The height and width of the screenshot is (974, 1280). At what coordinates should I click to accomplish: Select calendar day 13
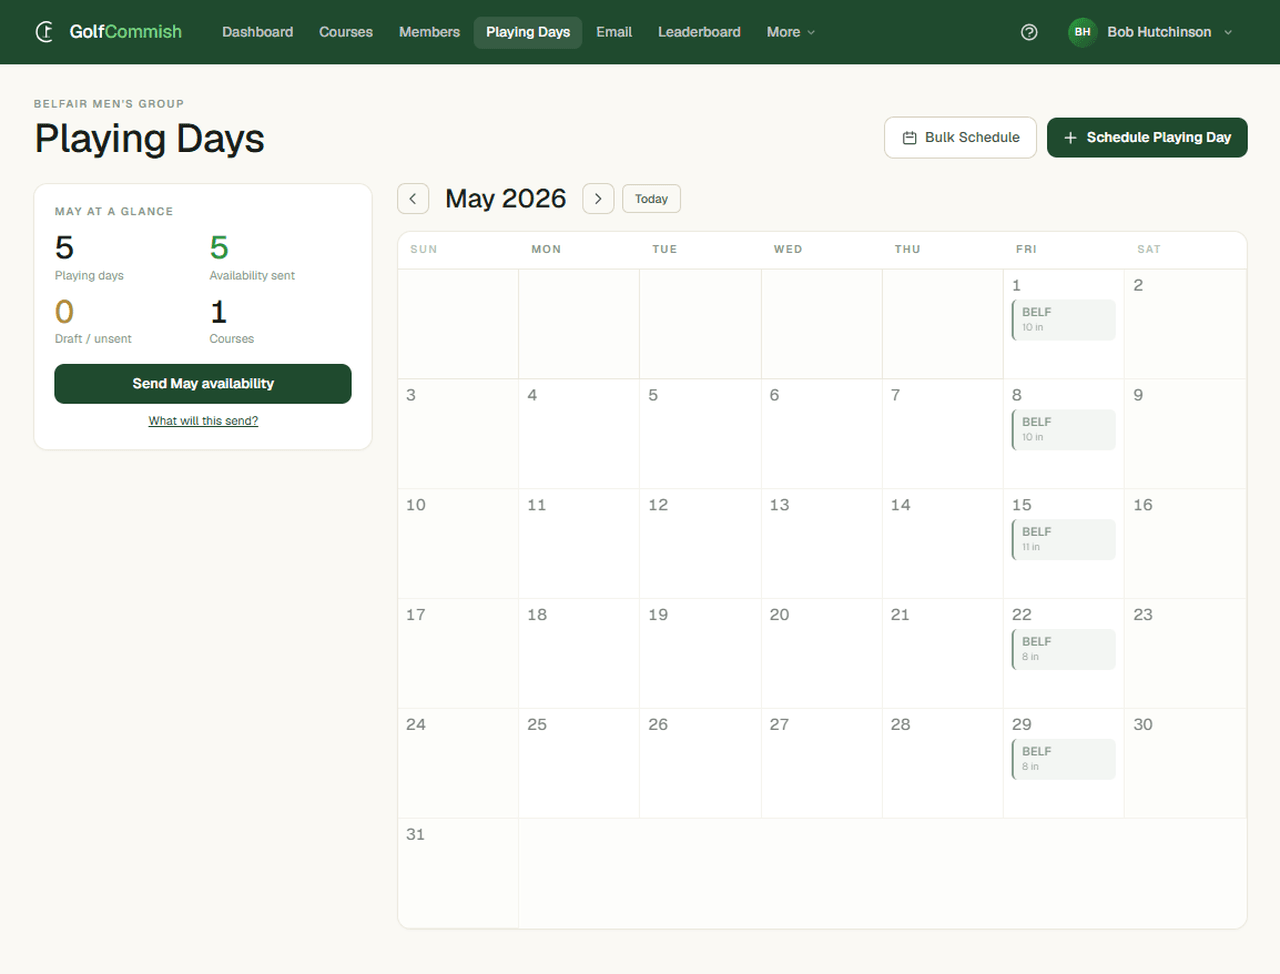coord(822,544)
